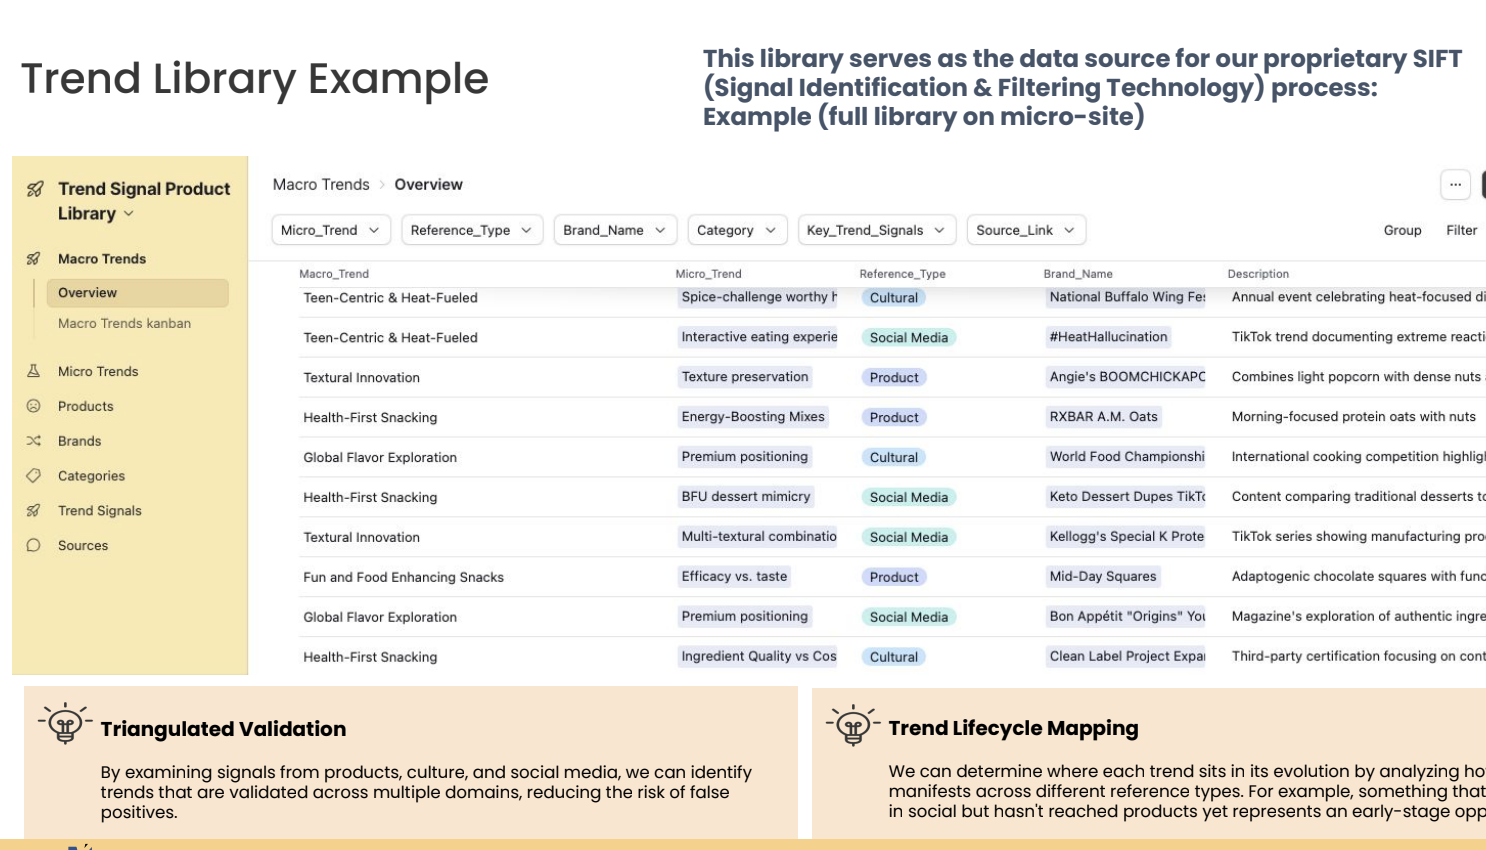Click the Social Media tag in #HeatHallucination row
Screen dimensions: 1486x850
click(909, 338)
